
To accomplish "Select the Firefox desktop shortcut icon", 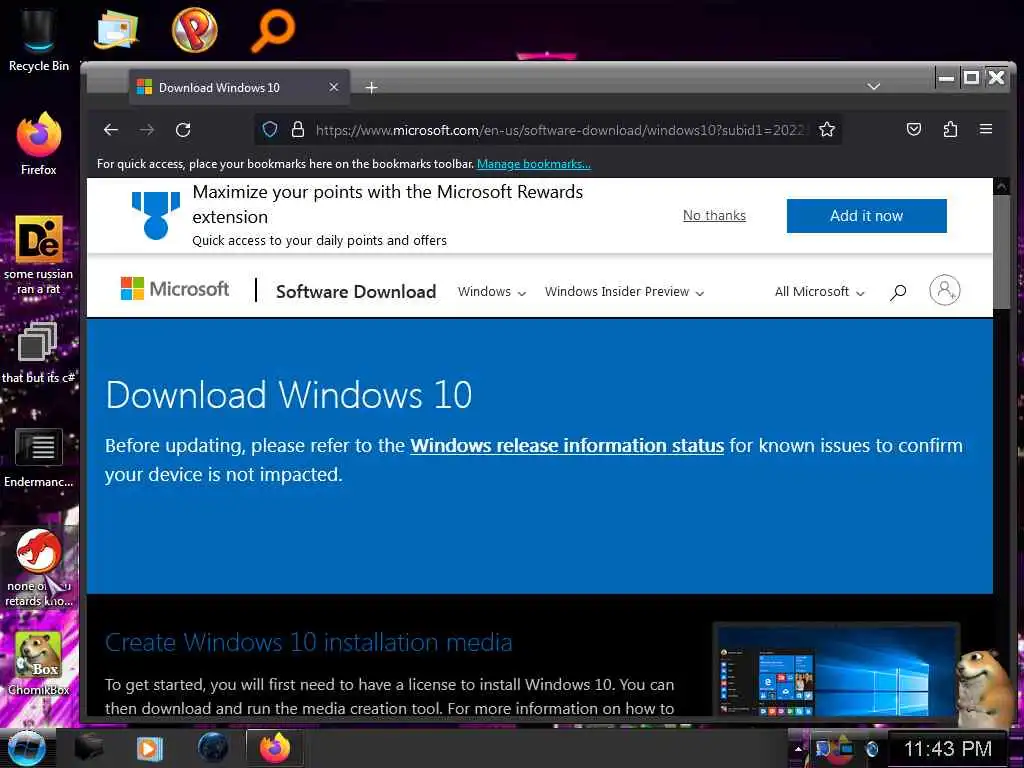I will [39, 144].
